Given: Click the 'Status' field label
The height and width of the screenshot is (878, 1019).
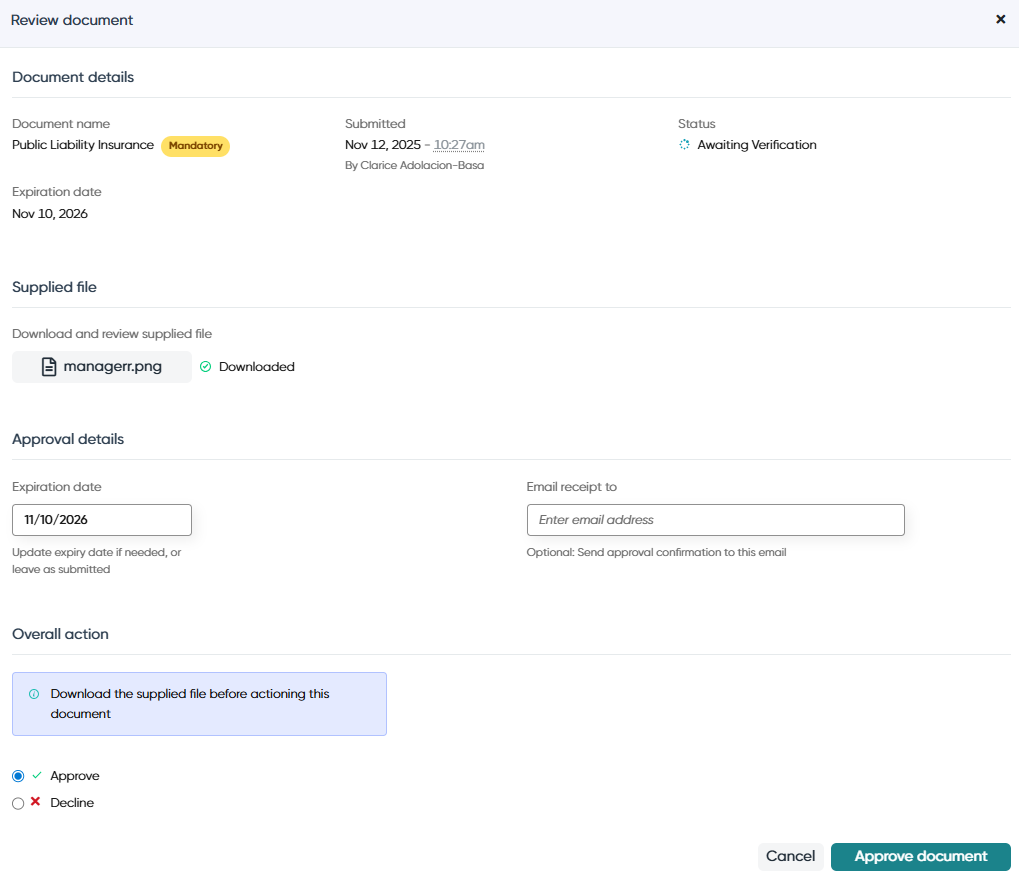Looking at the screenshot, I should (x=697, y=123).
